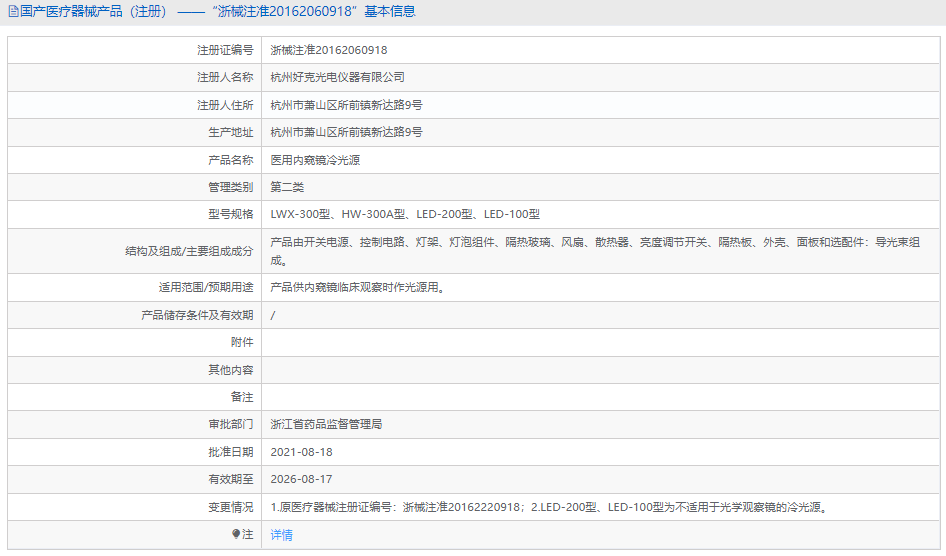Click the 有效期至 label
Viewport: 946px width, 556px height.
tap(230, 479)
